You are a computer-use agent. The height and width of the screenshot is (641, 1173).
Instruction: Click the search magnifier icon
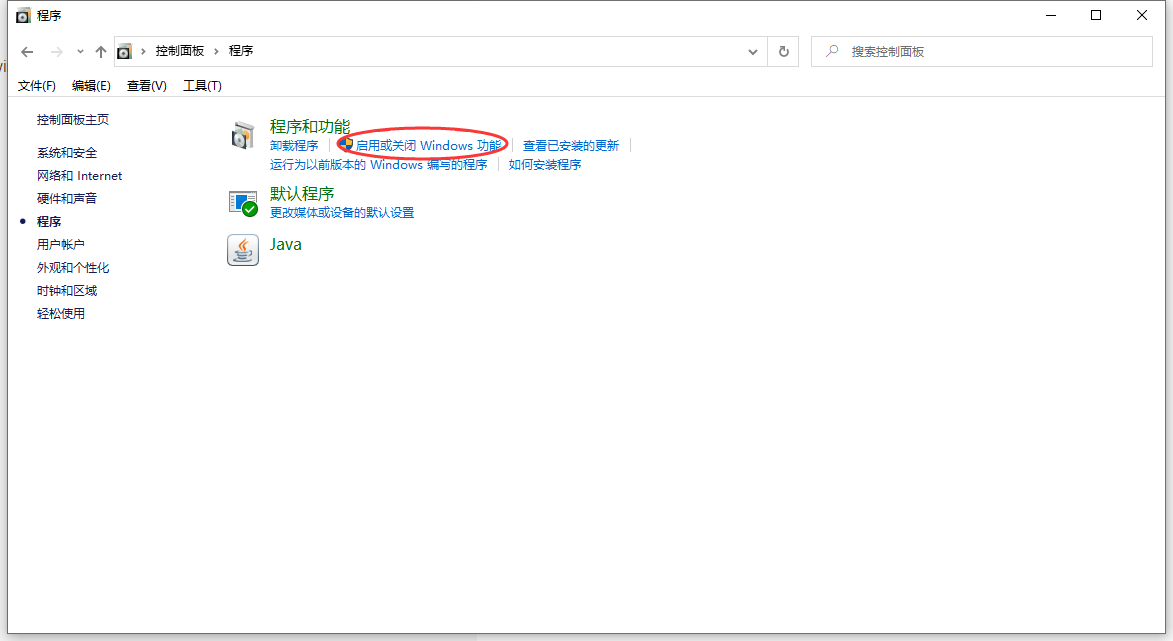(x=832, y=51)
